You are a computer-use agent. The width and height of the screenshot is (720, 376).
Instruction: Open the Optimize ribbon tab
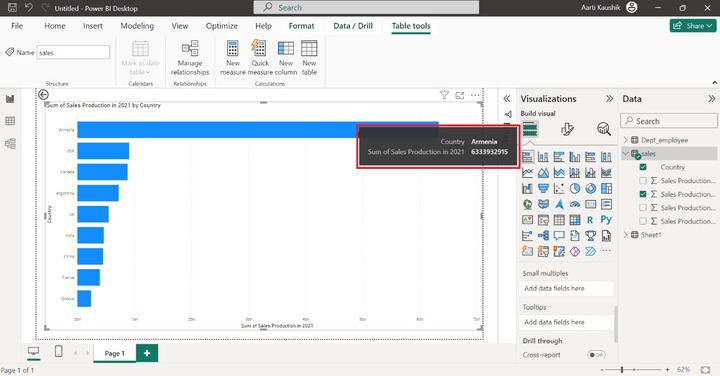pos(222,26)
